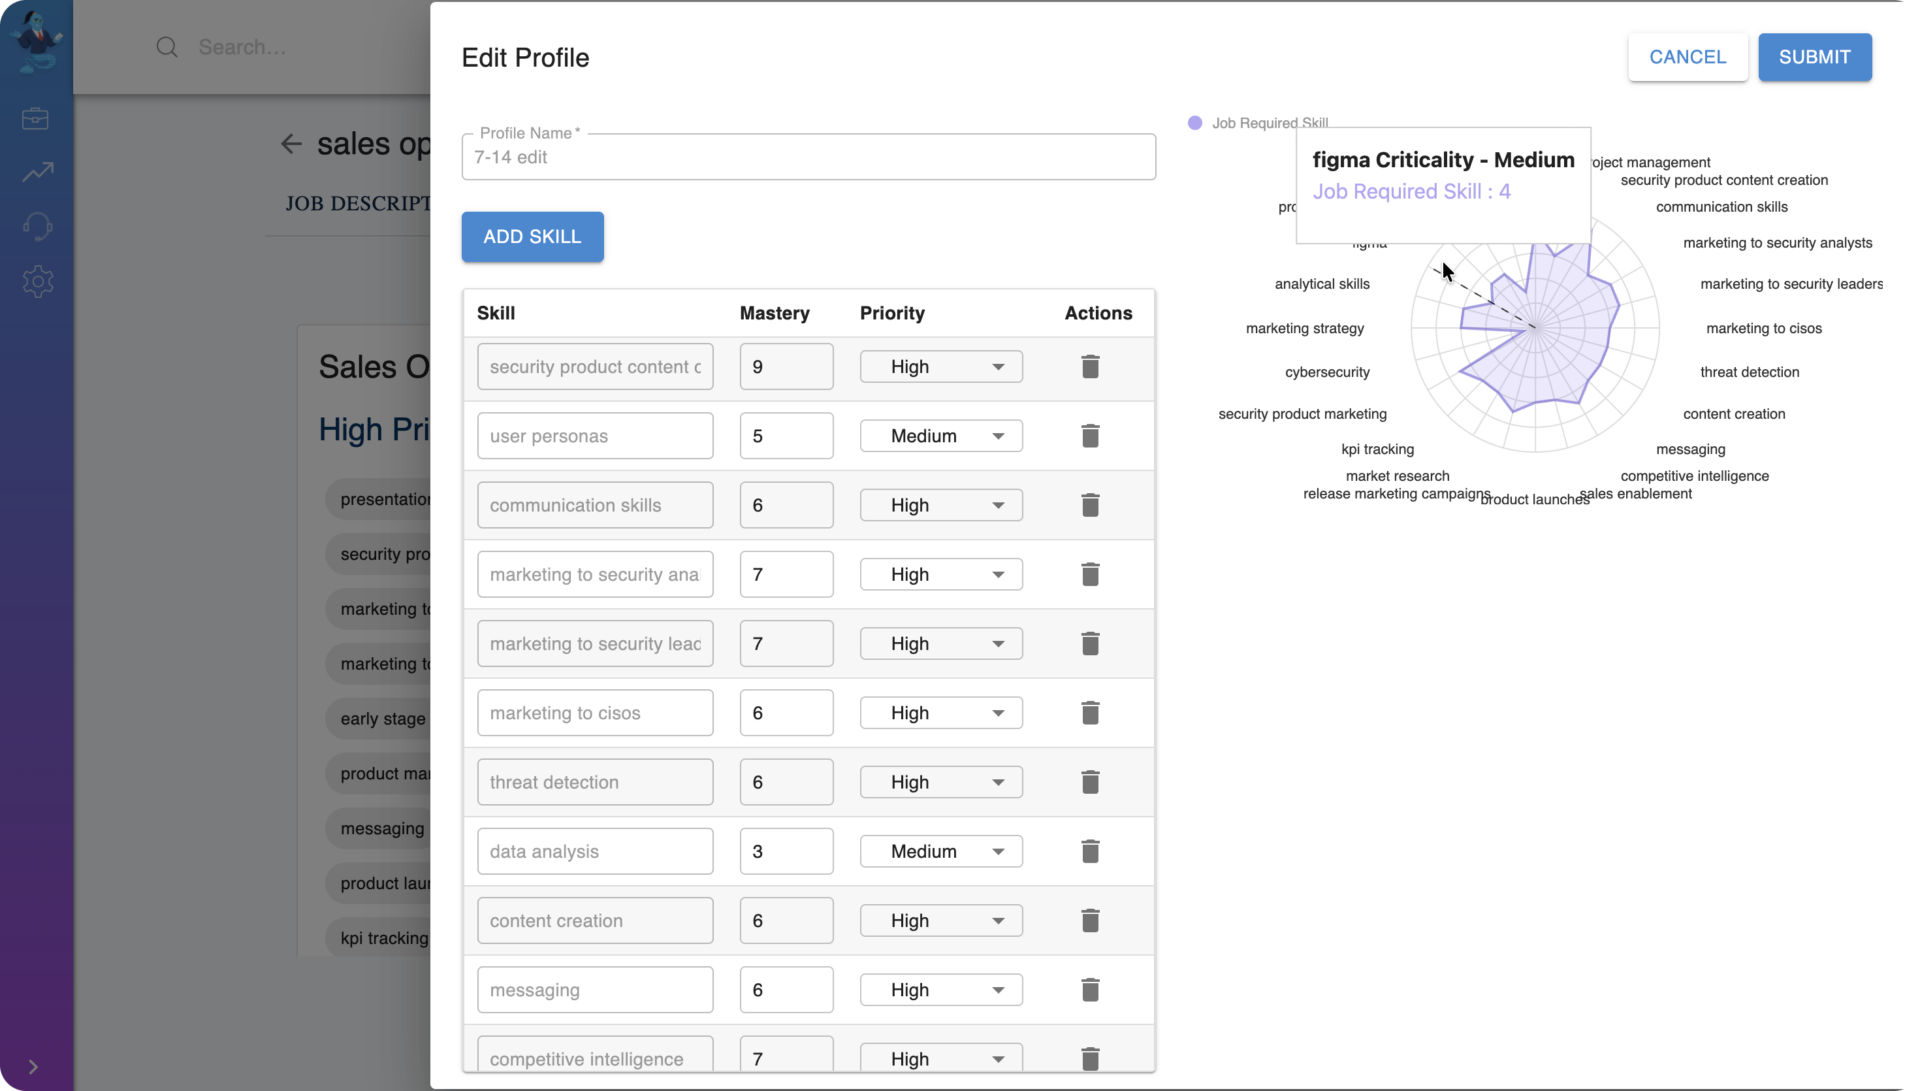Click the Skill column header
The width and height of the screenshot is (1920, 1091).
coord(496,313)
